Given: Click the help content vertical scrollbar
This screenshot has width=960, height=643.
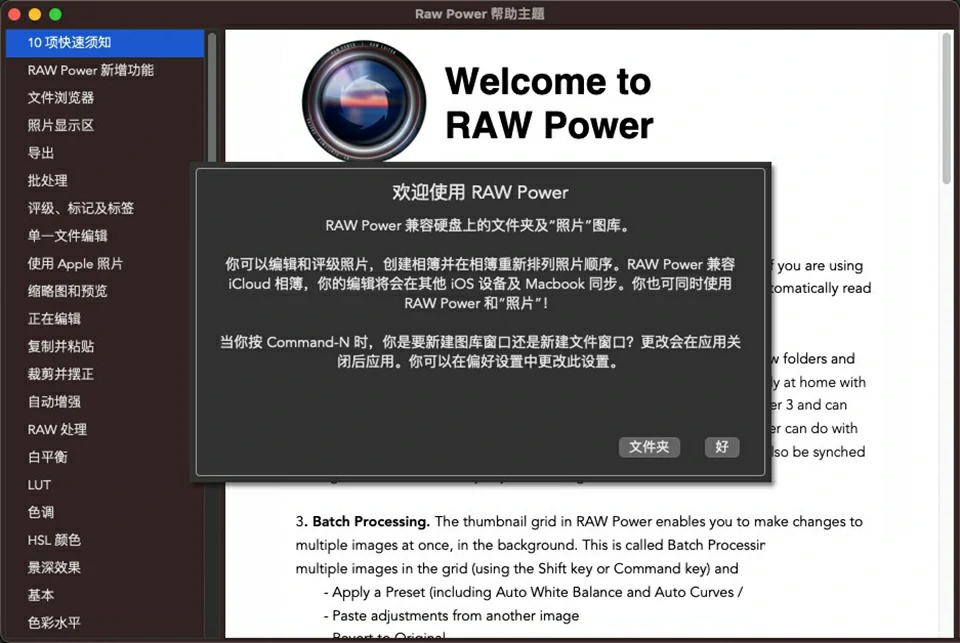Looking at the screenshot, I should point(947,108).
